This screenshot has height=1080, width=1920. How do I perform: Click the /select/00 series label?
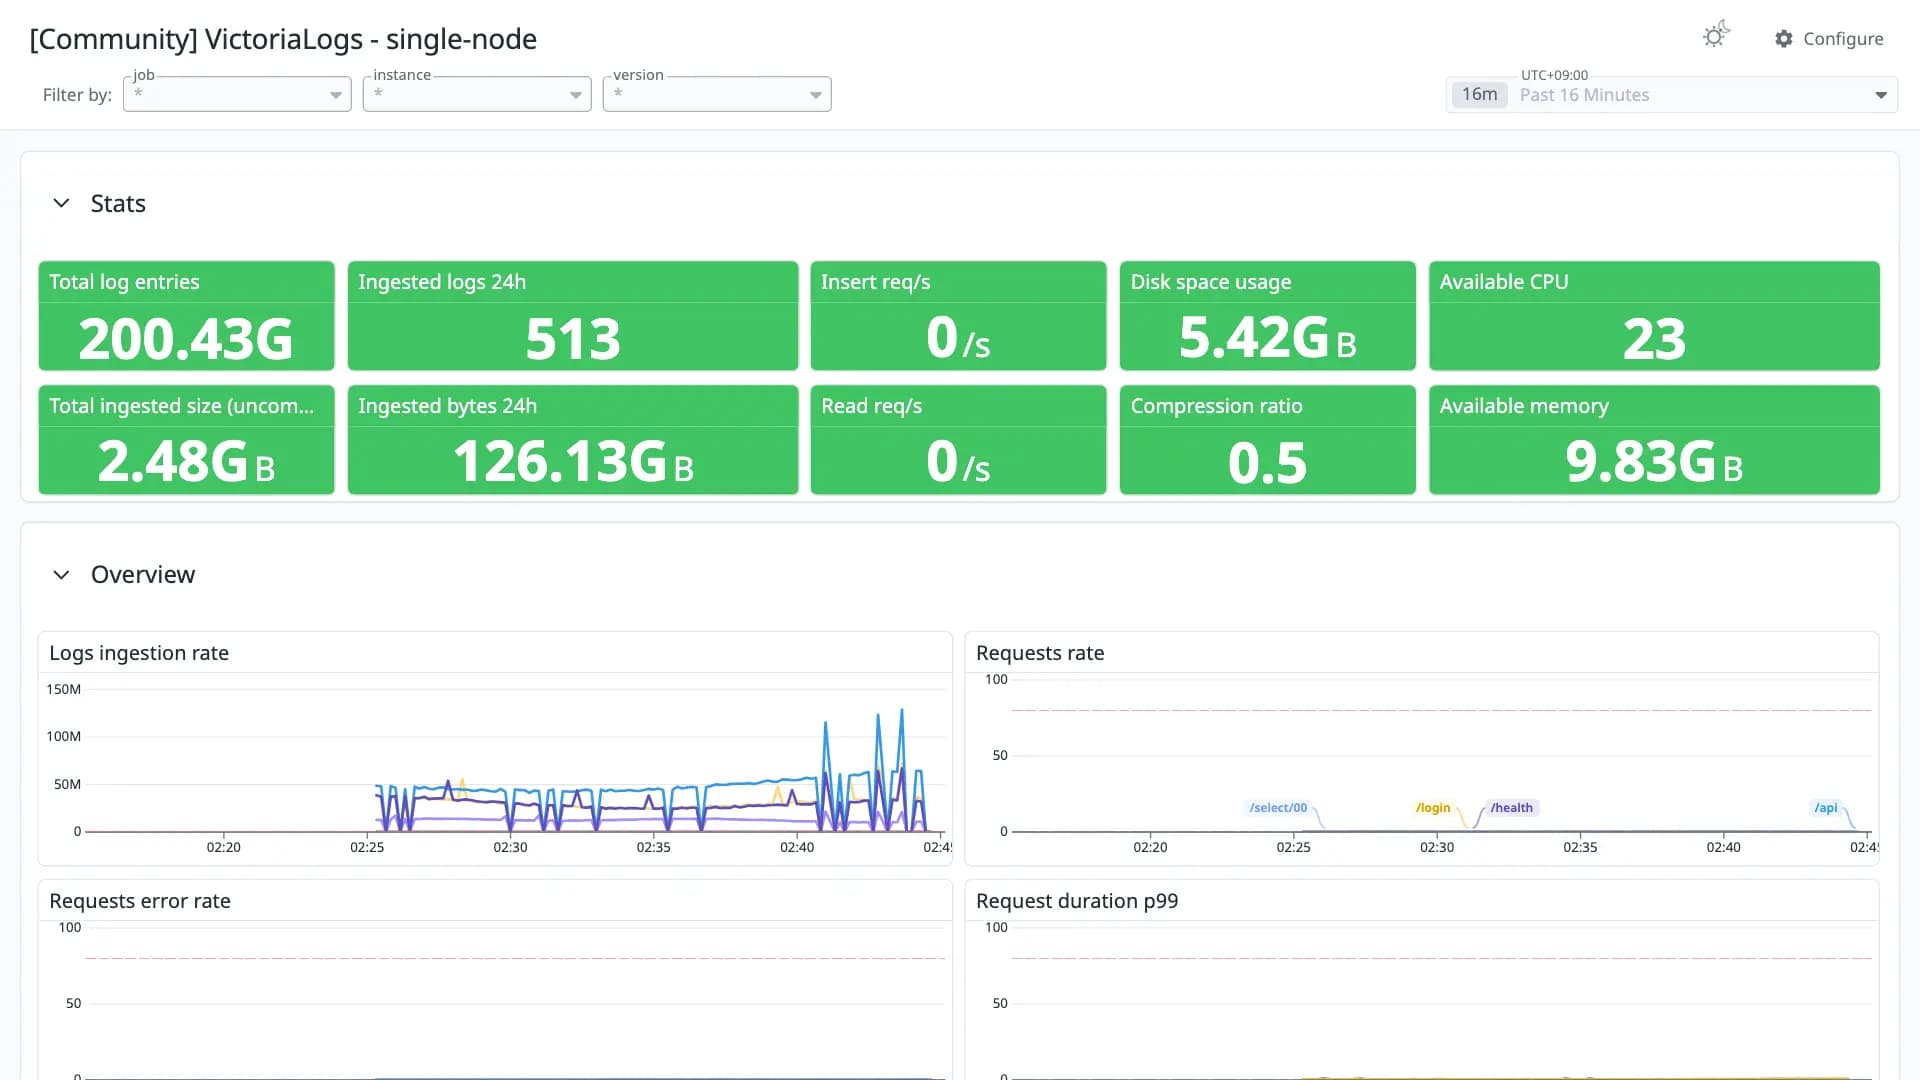point(1278,808)
